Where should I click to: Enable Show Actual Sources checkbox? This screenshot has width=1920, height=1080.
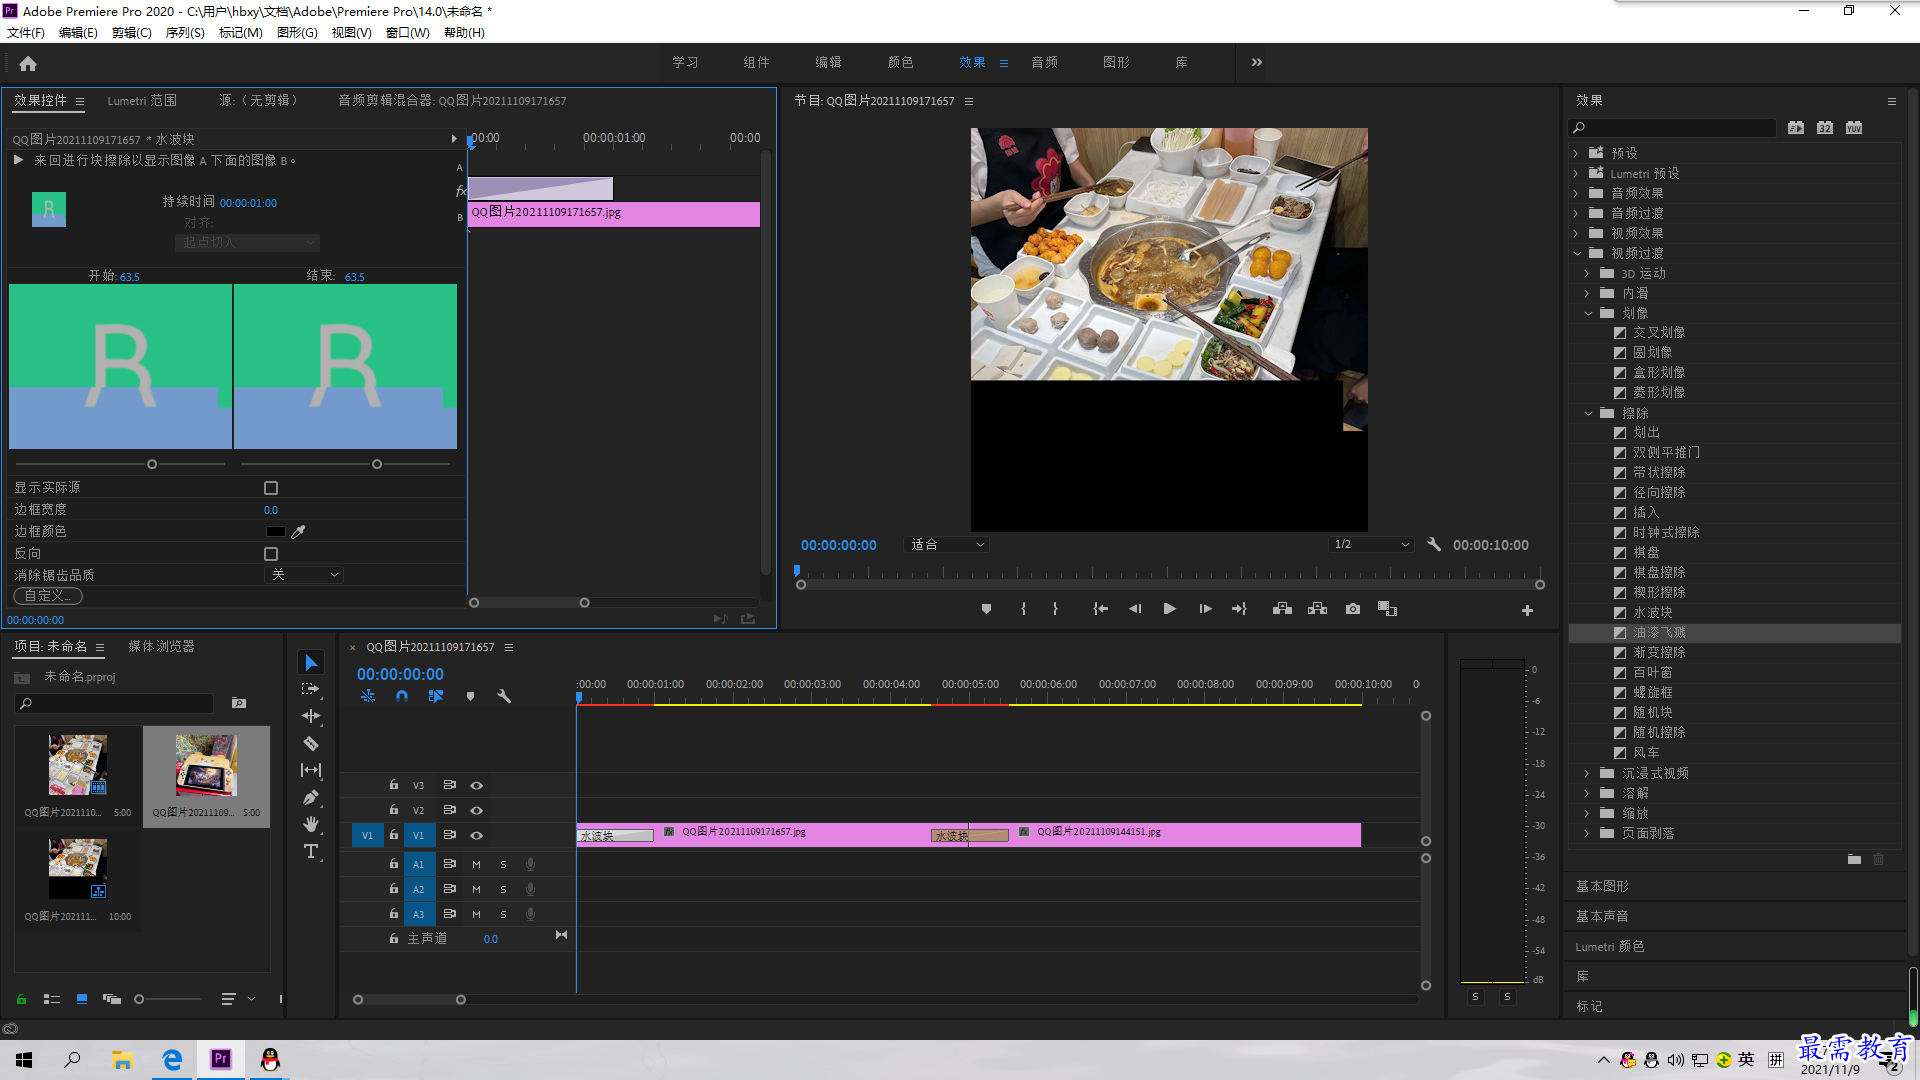271,488
